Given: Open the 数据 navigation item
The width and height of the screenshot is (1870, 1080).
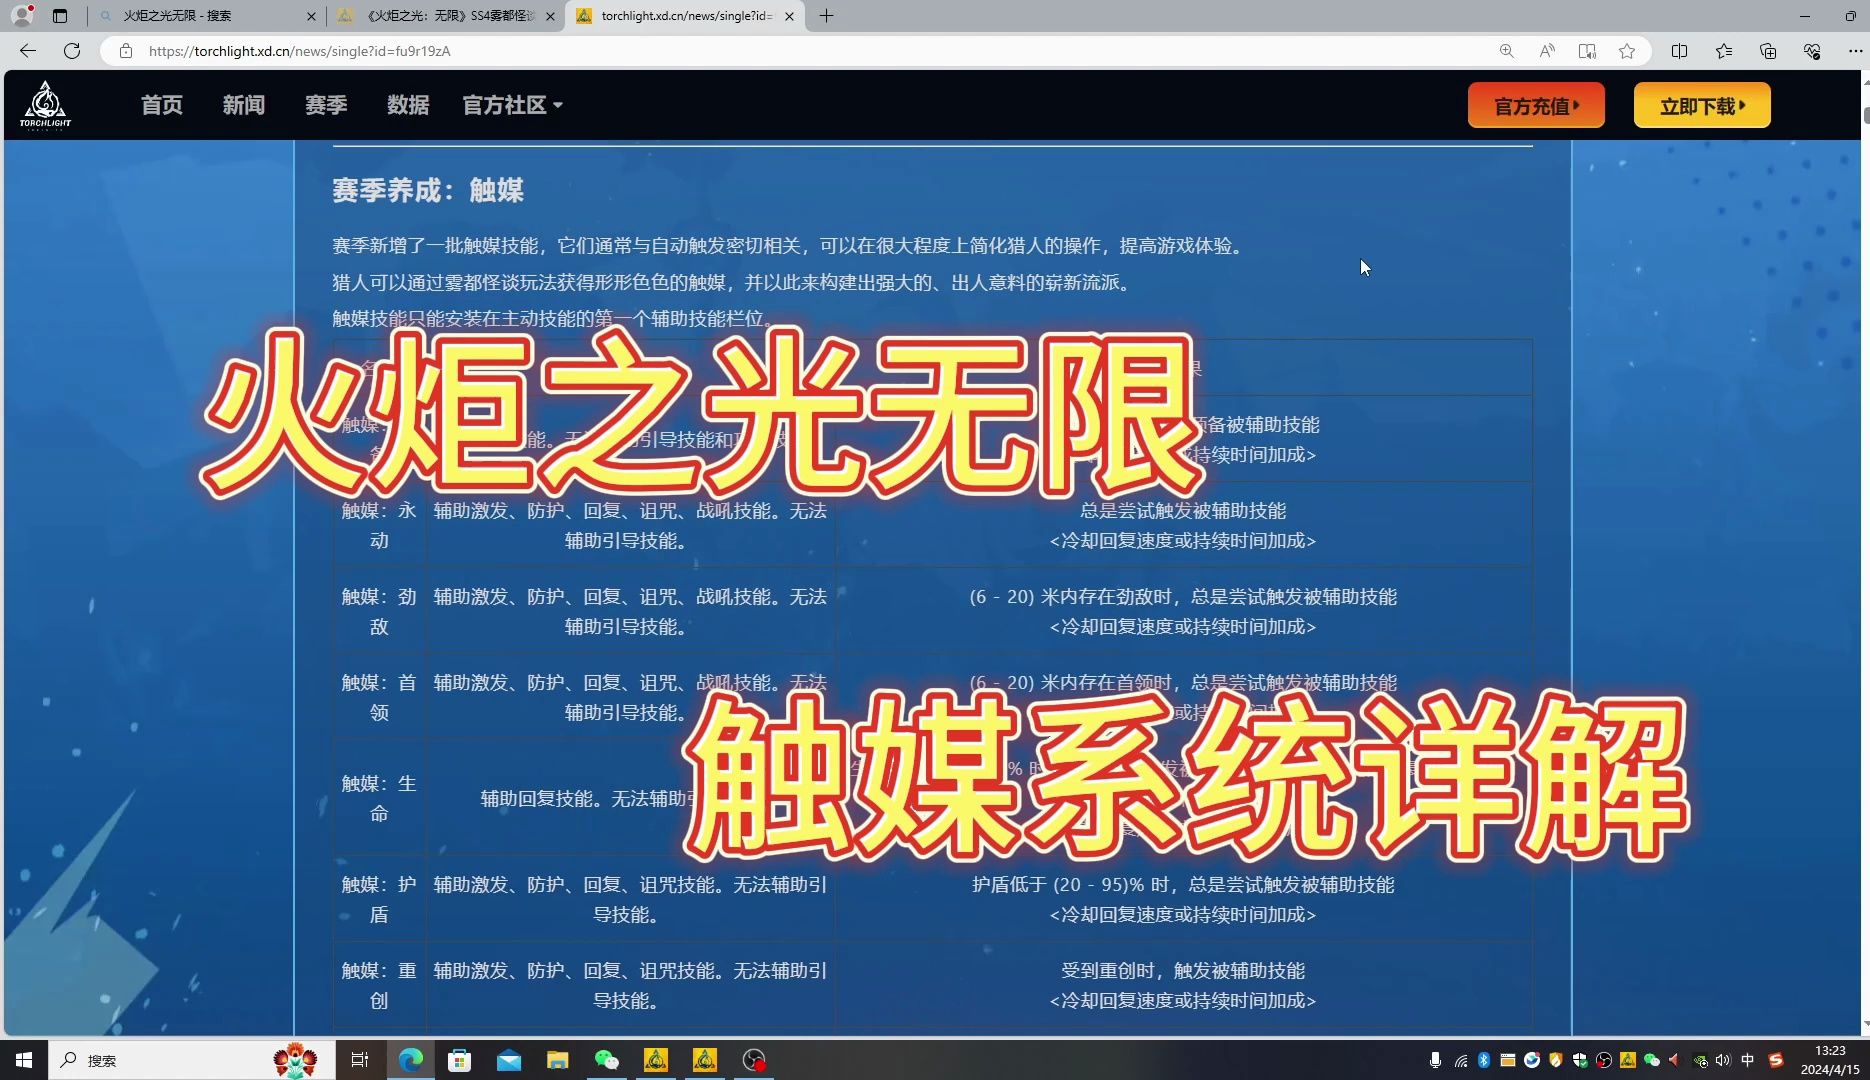Looking at the screenshot, I should coord(408,105).
